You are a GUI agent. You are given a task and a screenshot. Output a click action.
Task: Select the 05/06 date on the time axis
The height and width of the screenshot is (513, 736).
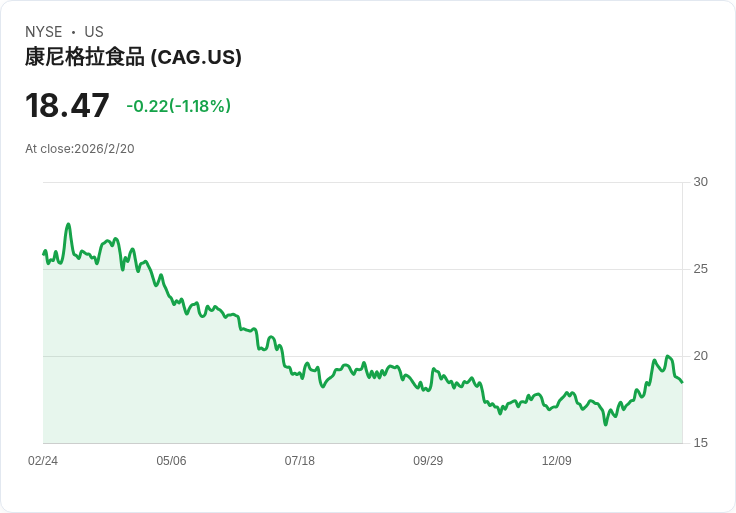point(171,461)
